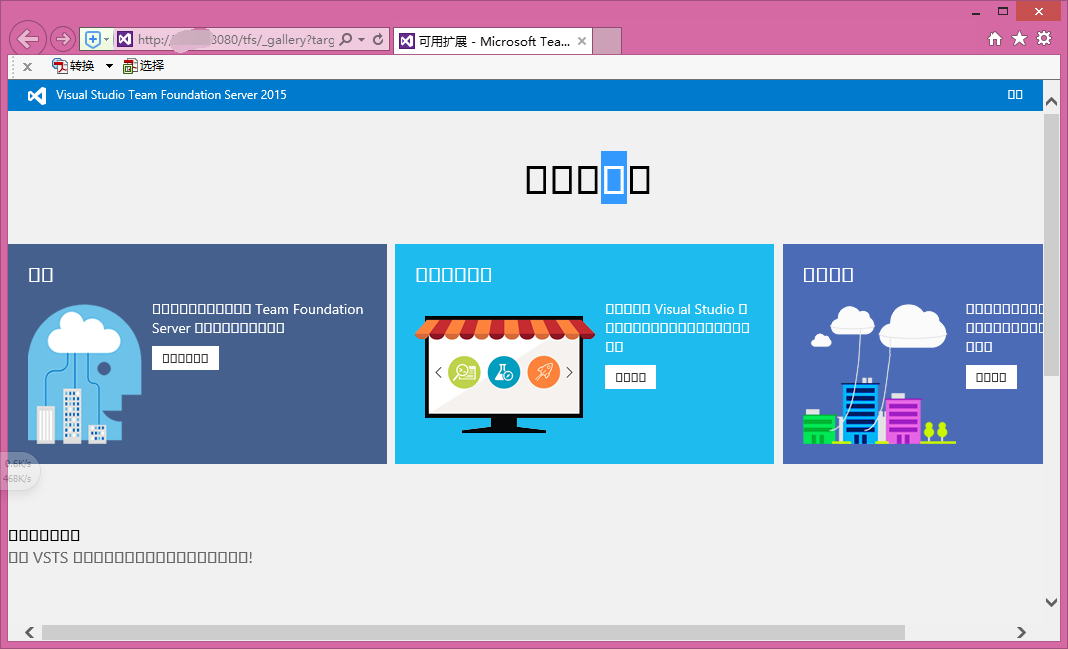This screenshot has width=1068, height=649.
Task: Click the right arrow of horizontal scrollbar
Action: click(x=1021, y=632)
